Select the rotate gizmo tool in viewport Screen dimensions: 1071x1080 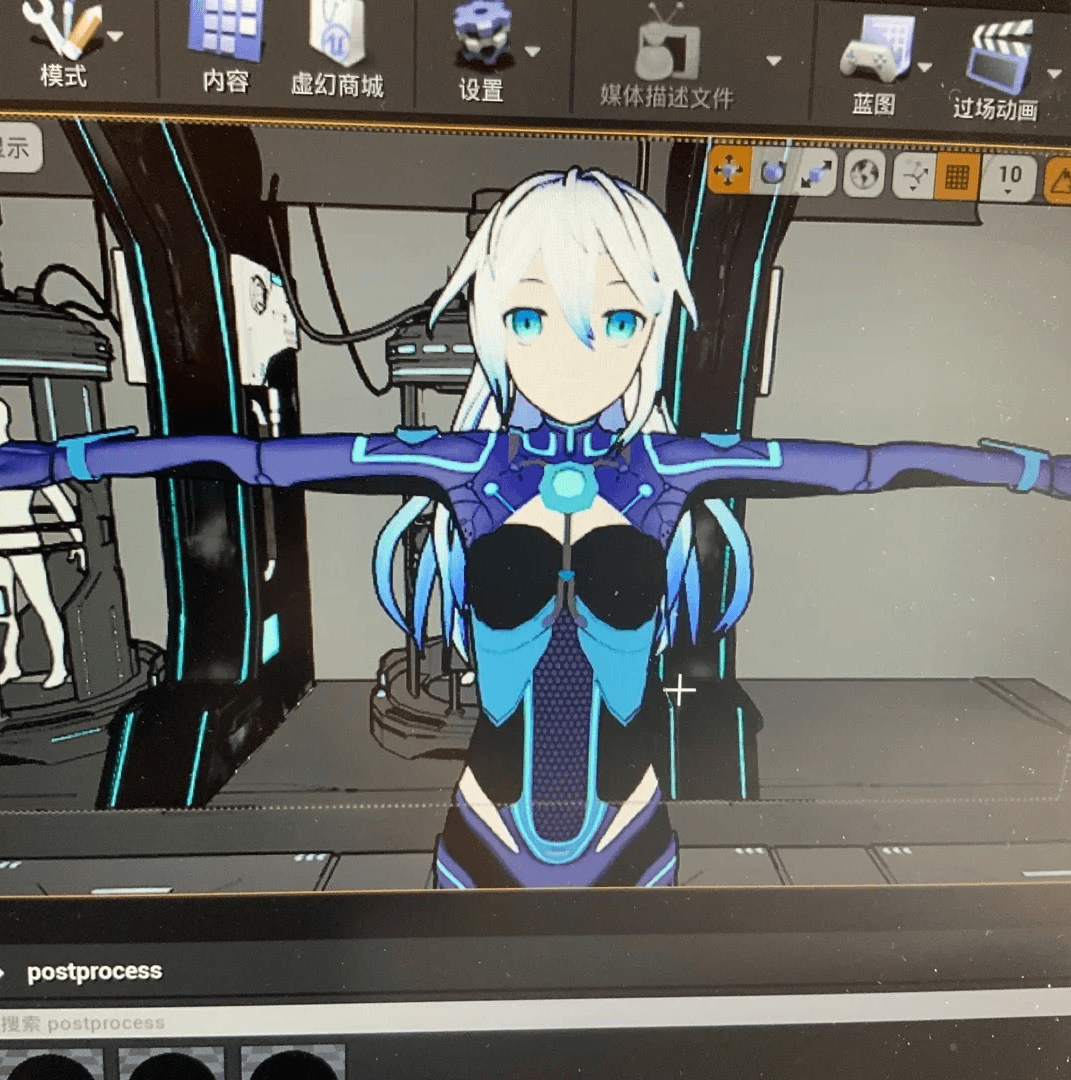pyautogui.click(x=773, y=172)
